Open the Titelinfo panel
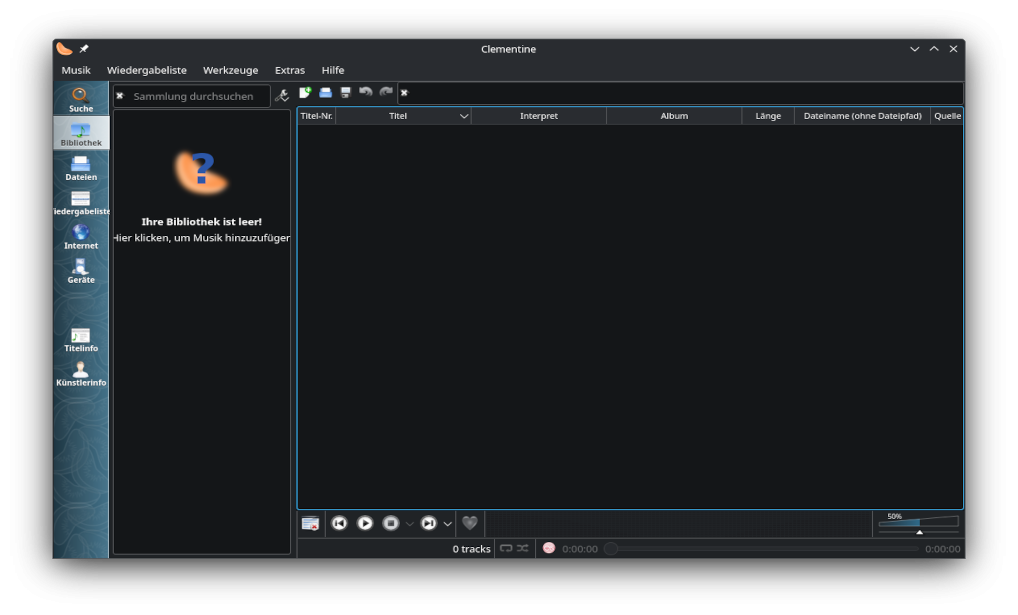 [81, 339]
